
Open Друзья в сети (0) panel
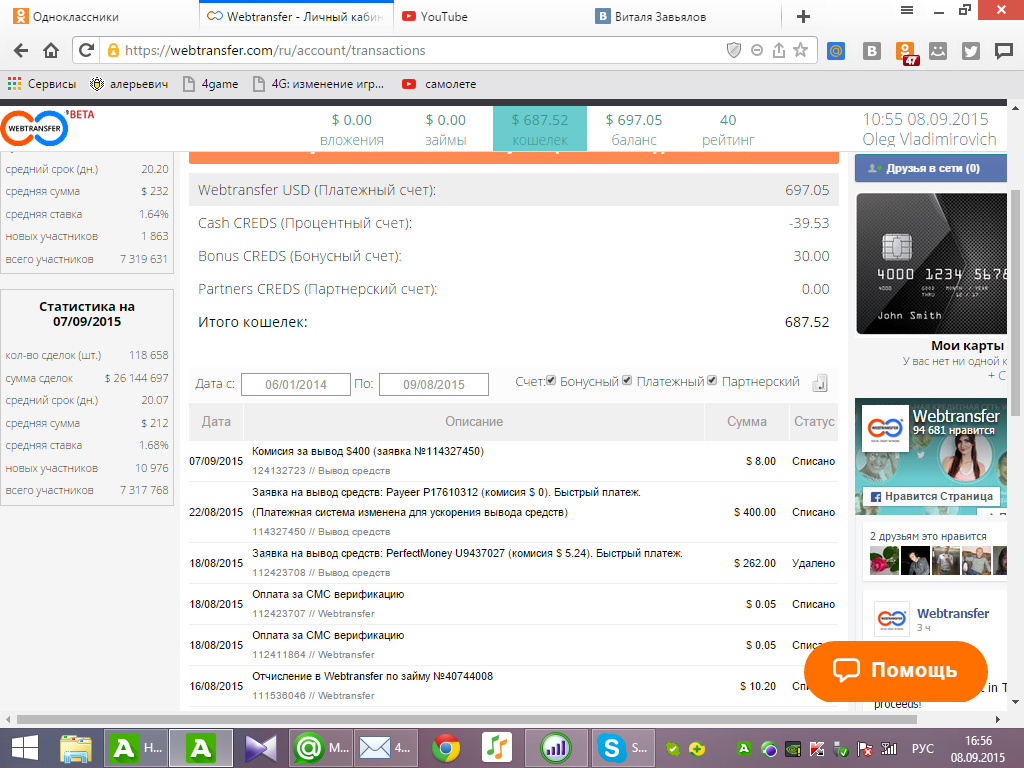coord(931,168)
